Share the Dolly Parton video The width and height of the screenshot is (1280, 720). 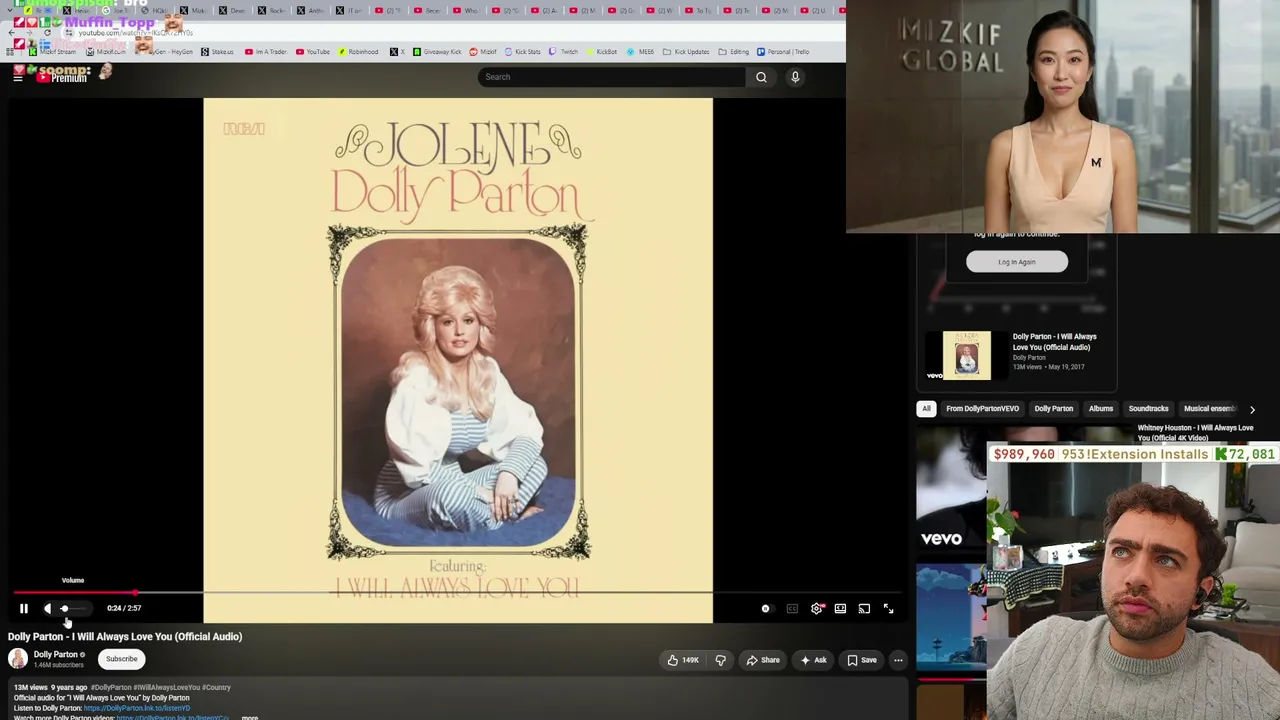click(763, 660)
